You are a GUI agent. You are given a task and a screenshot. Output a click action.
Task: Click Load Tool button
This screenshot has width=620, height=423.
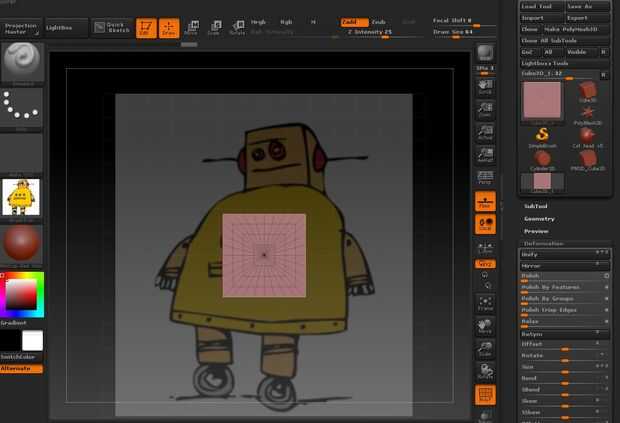(541, 6)
